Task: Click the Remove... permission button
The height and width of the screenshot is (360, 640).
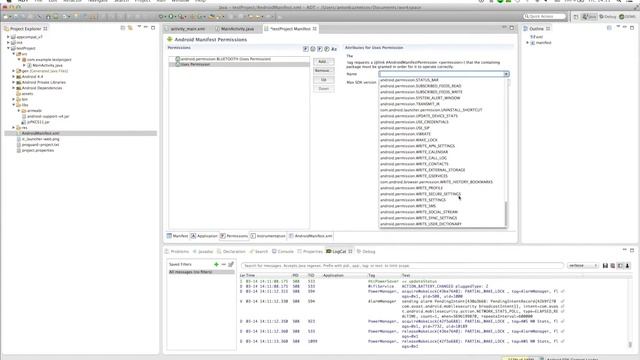Action: 323,71
